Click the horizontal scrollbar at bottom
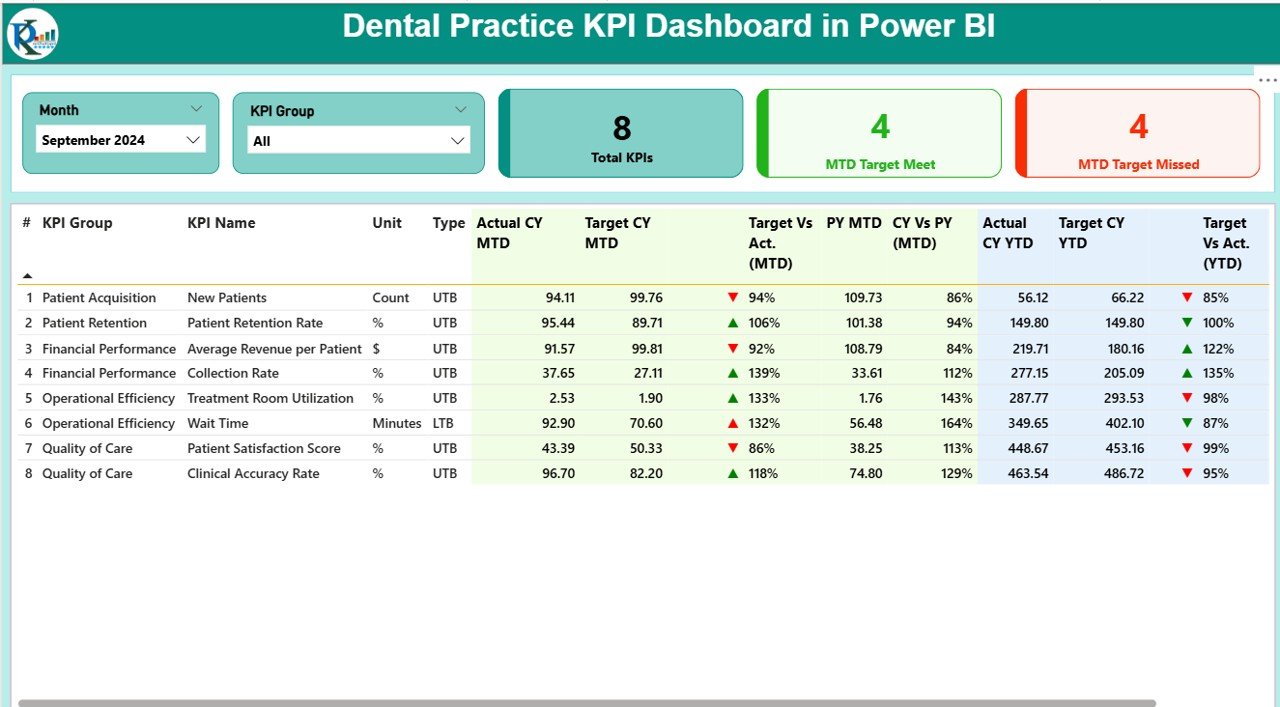Screen dimensions: 1280x707 point(586,702)
